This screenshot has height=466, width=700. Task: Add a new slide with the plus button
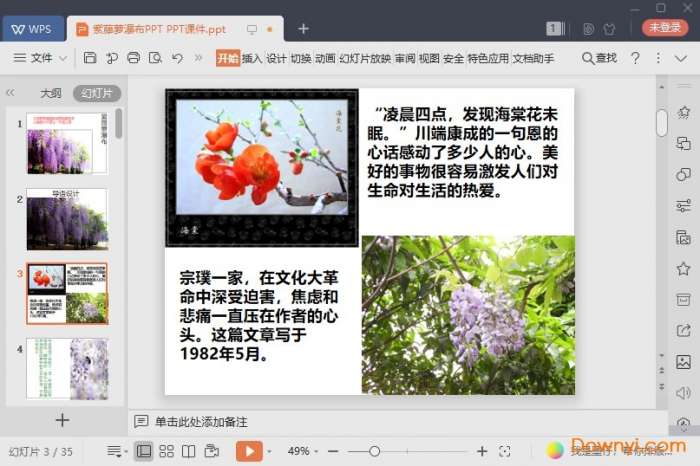point(62,420)
